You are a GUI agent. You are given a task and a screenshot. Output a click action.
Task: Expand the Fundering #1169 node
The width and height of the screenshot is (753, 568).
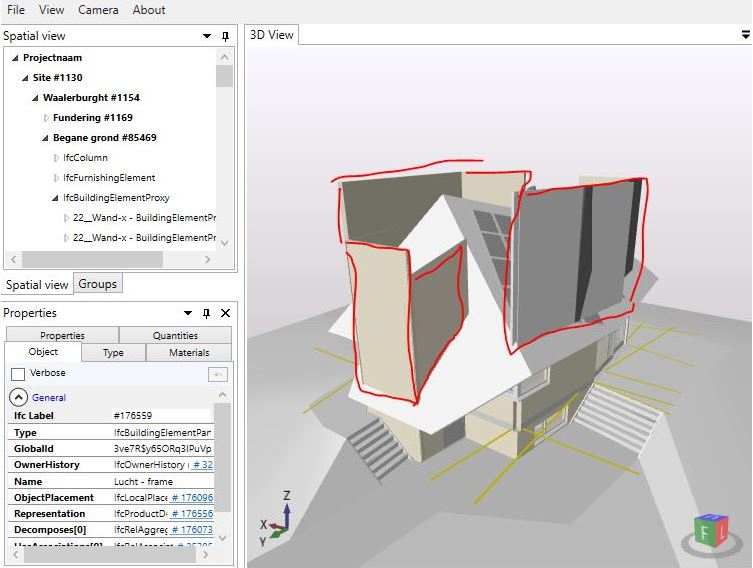click(46, 118)
